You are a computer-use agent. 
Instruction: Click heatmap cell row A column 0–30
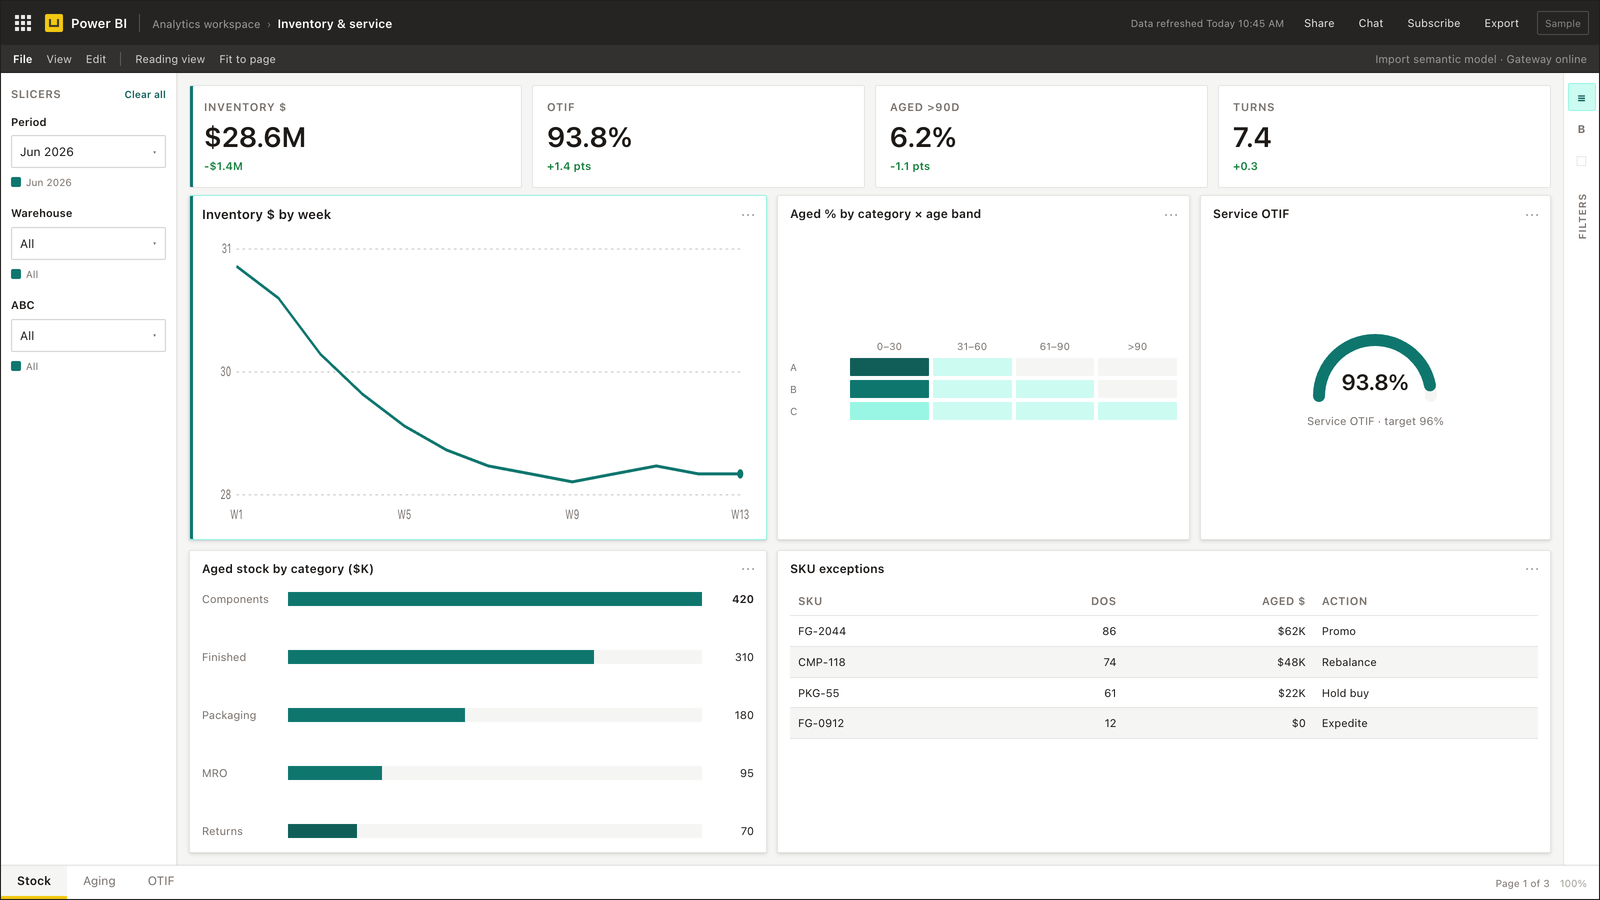pos(889,367)
